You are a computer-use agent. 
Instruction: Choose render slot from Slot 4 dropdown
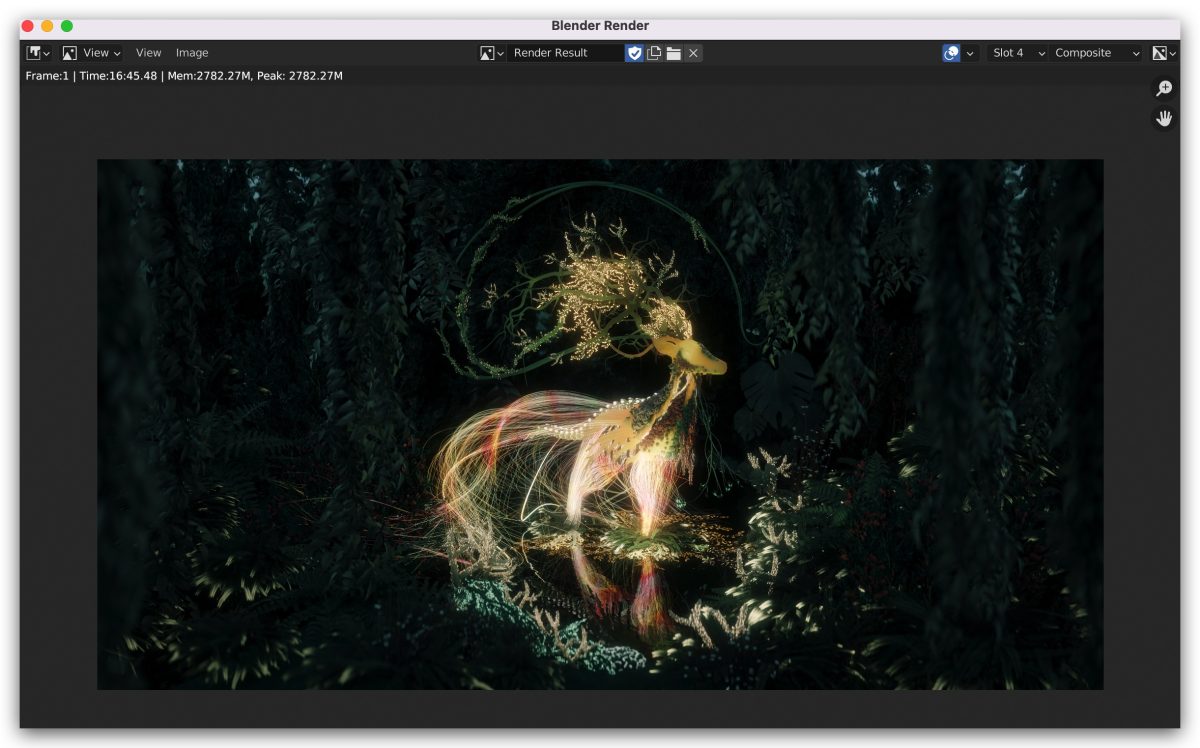coord(1017,53)
